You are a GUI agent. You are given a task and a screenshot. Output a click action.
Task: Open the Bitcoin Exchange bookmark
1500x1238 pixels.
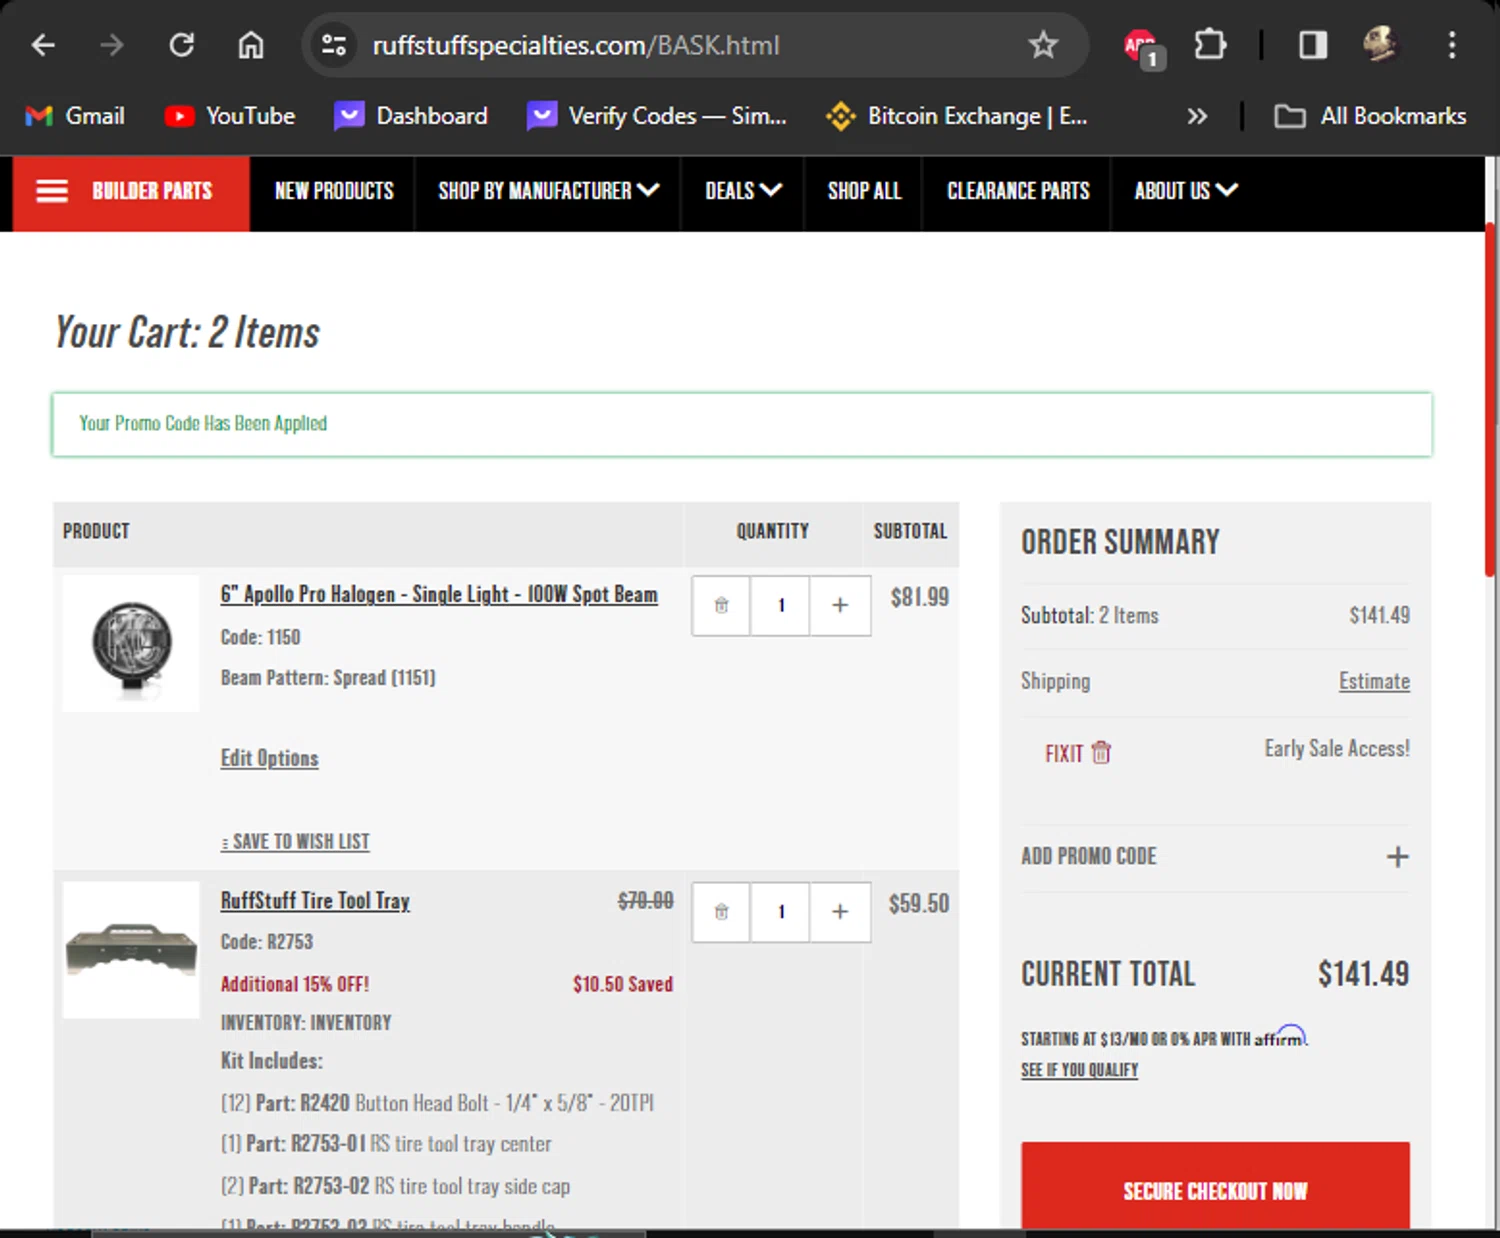[957, 116]
